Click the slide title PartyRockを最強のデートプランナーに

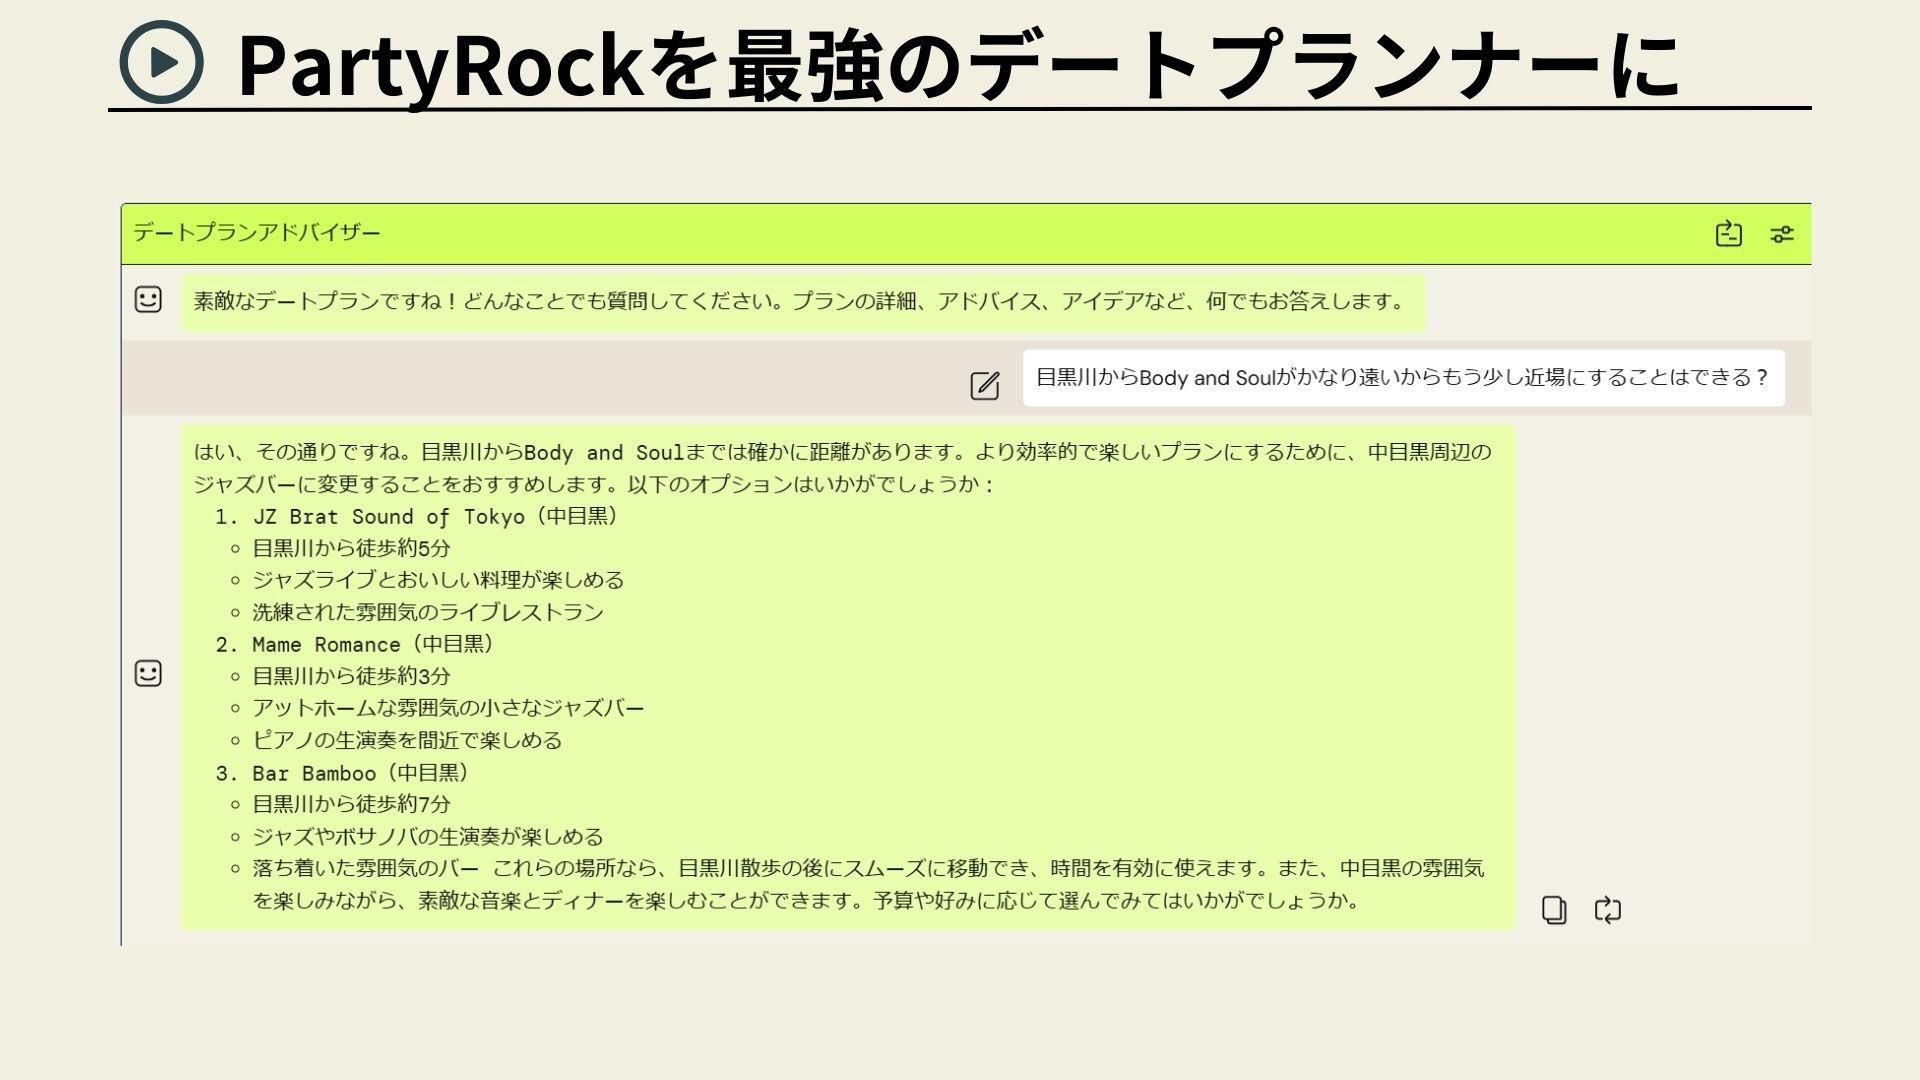(x=958, y=65)
